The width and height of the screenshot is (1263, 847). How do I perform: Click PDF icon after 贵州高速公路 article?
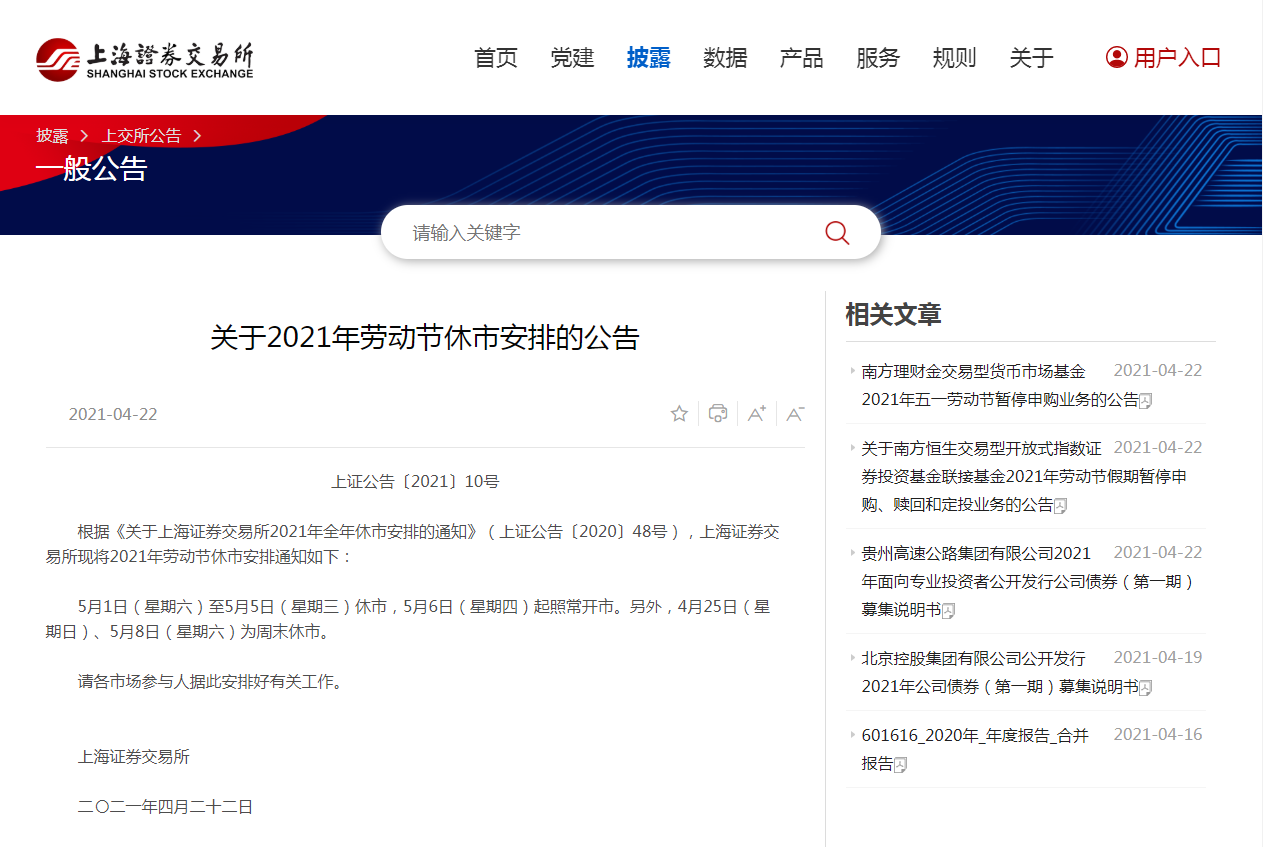[x=949, y=611]
